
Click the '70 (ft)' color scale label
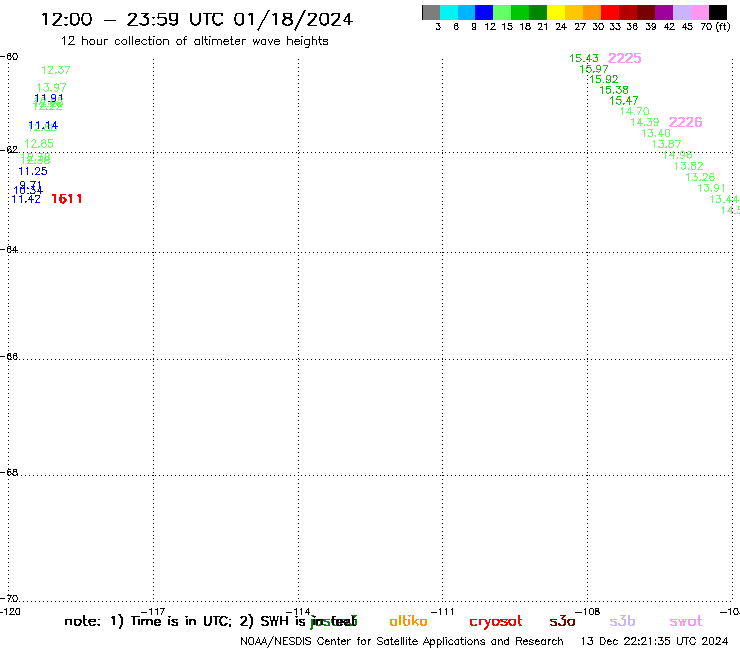click(x=715, y=27)
